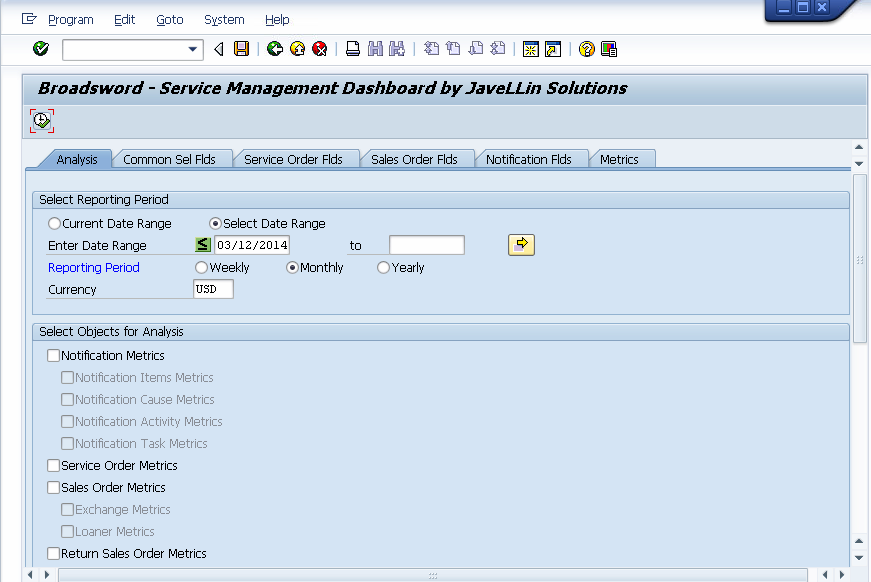Click the Find binoculars icon
The height and width of the screenshot is (582, 871).
pyautogui.click(x=376, y=49)
